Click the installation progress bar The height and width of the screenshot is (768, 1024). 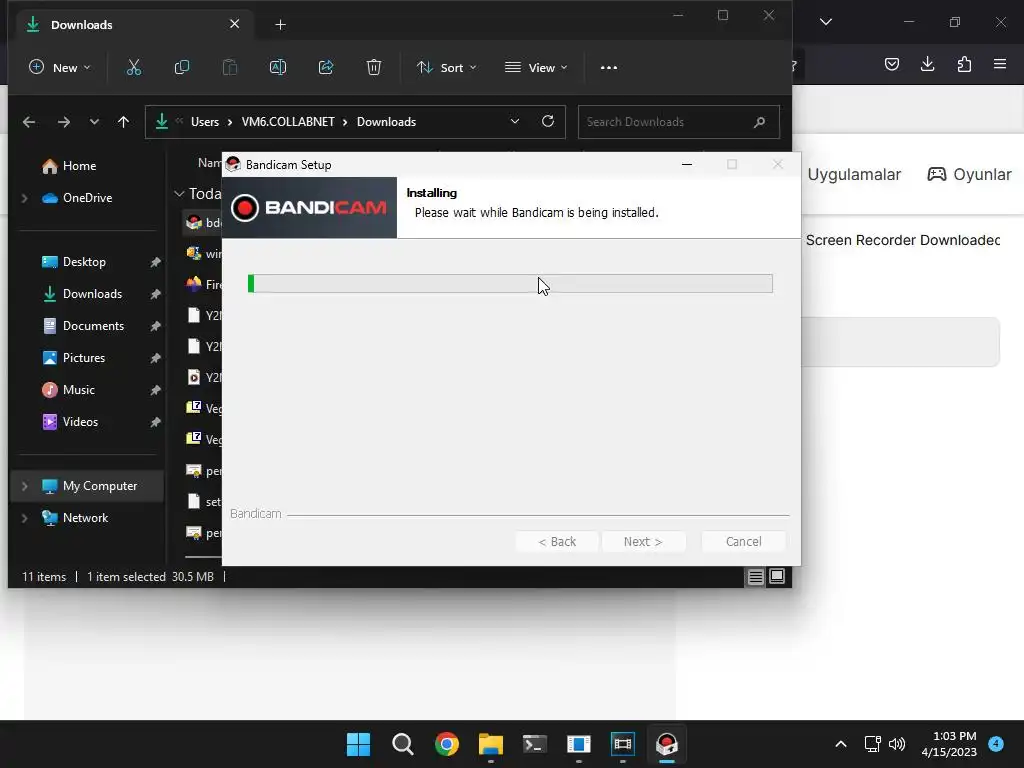(510, 283)
